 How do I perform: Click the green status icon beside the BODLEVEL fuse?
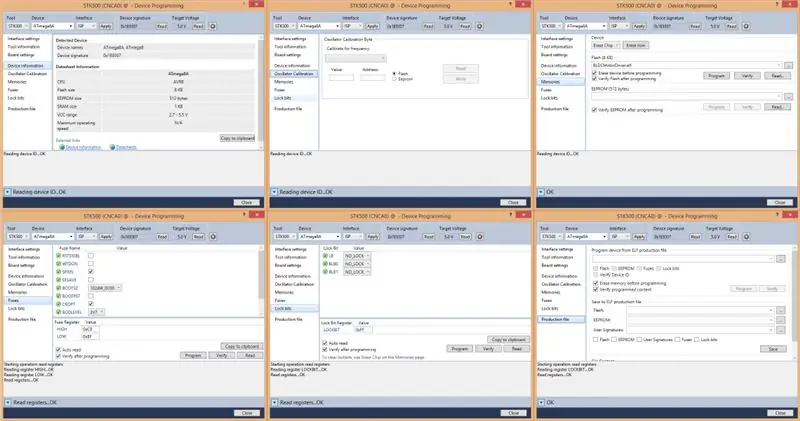tap(59, 312)
